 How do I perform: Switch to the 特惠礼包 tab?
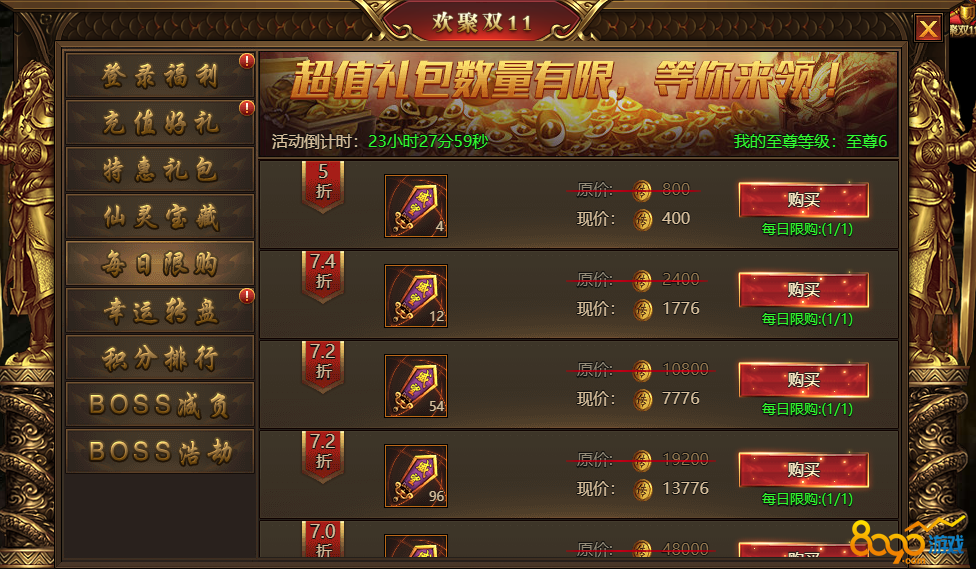click(160, 169)
